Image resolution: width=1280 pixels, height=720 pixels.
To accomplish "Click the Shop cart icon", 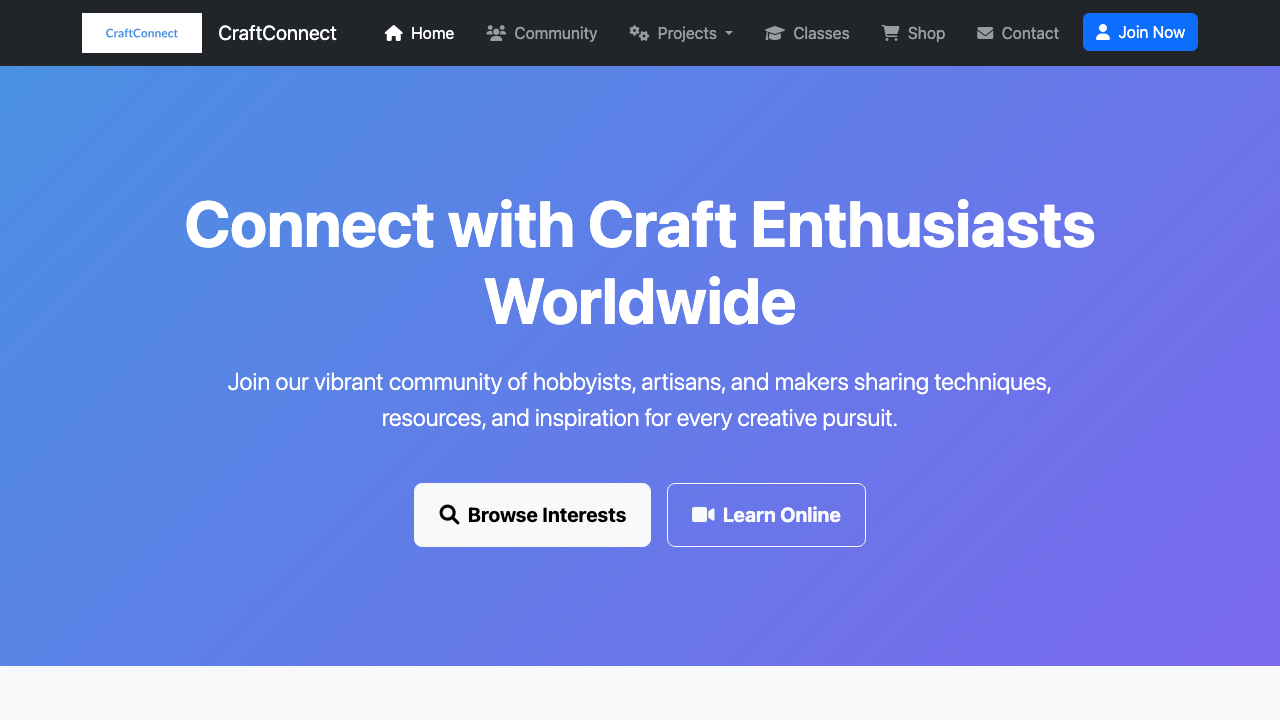I will (890, 33).
